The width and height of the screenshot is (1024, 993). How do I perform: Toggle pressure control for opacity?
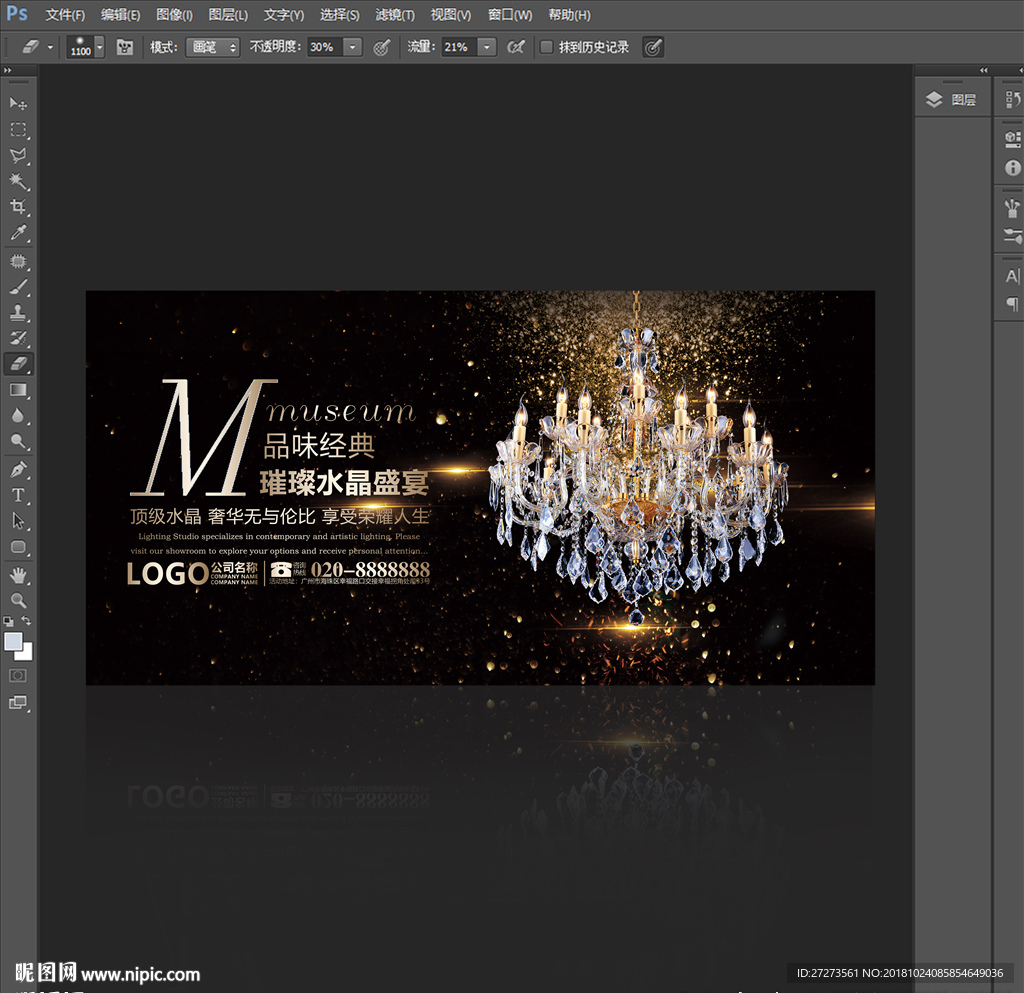pos(382,47)
